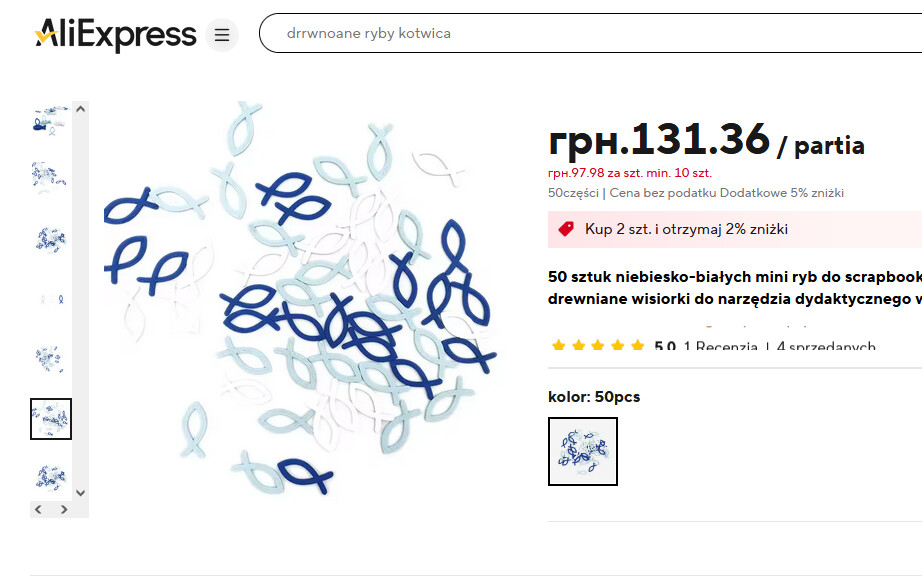Select the first product thumbnail
Viewport: 922px width, 586px height.
tap(50, 120)
